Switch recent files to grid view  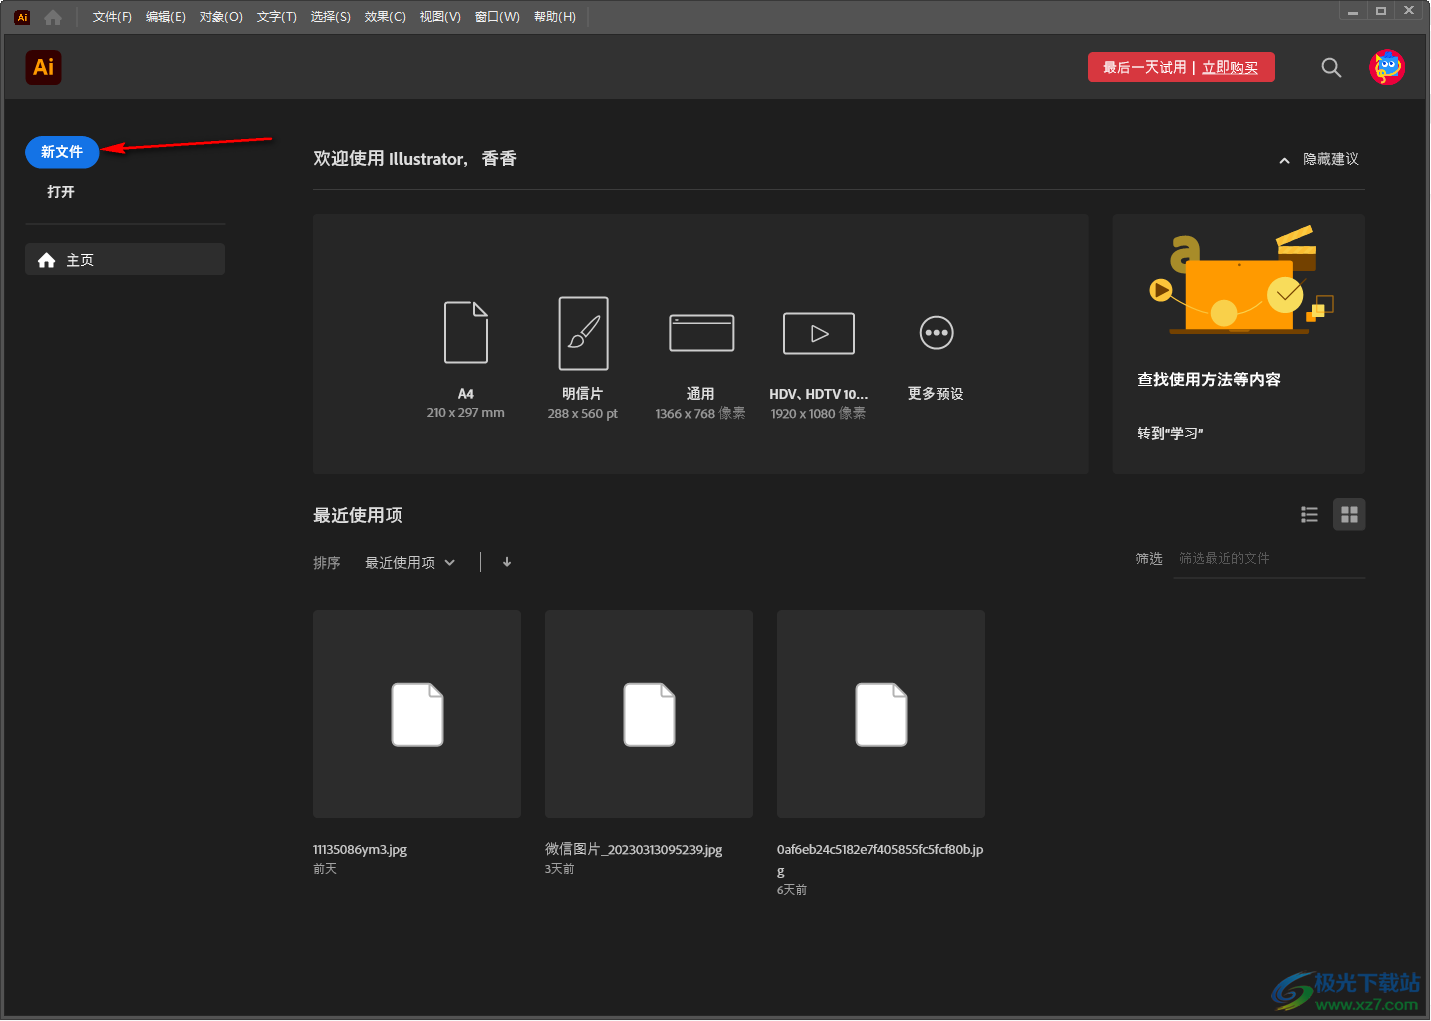click(x=1349, y=514)
